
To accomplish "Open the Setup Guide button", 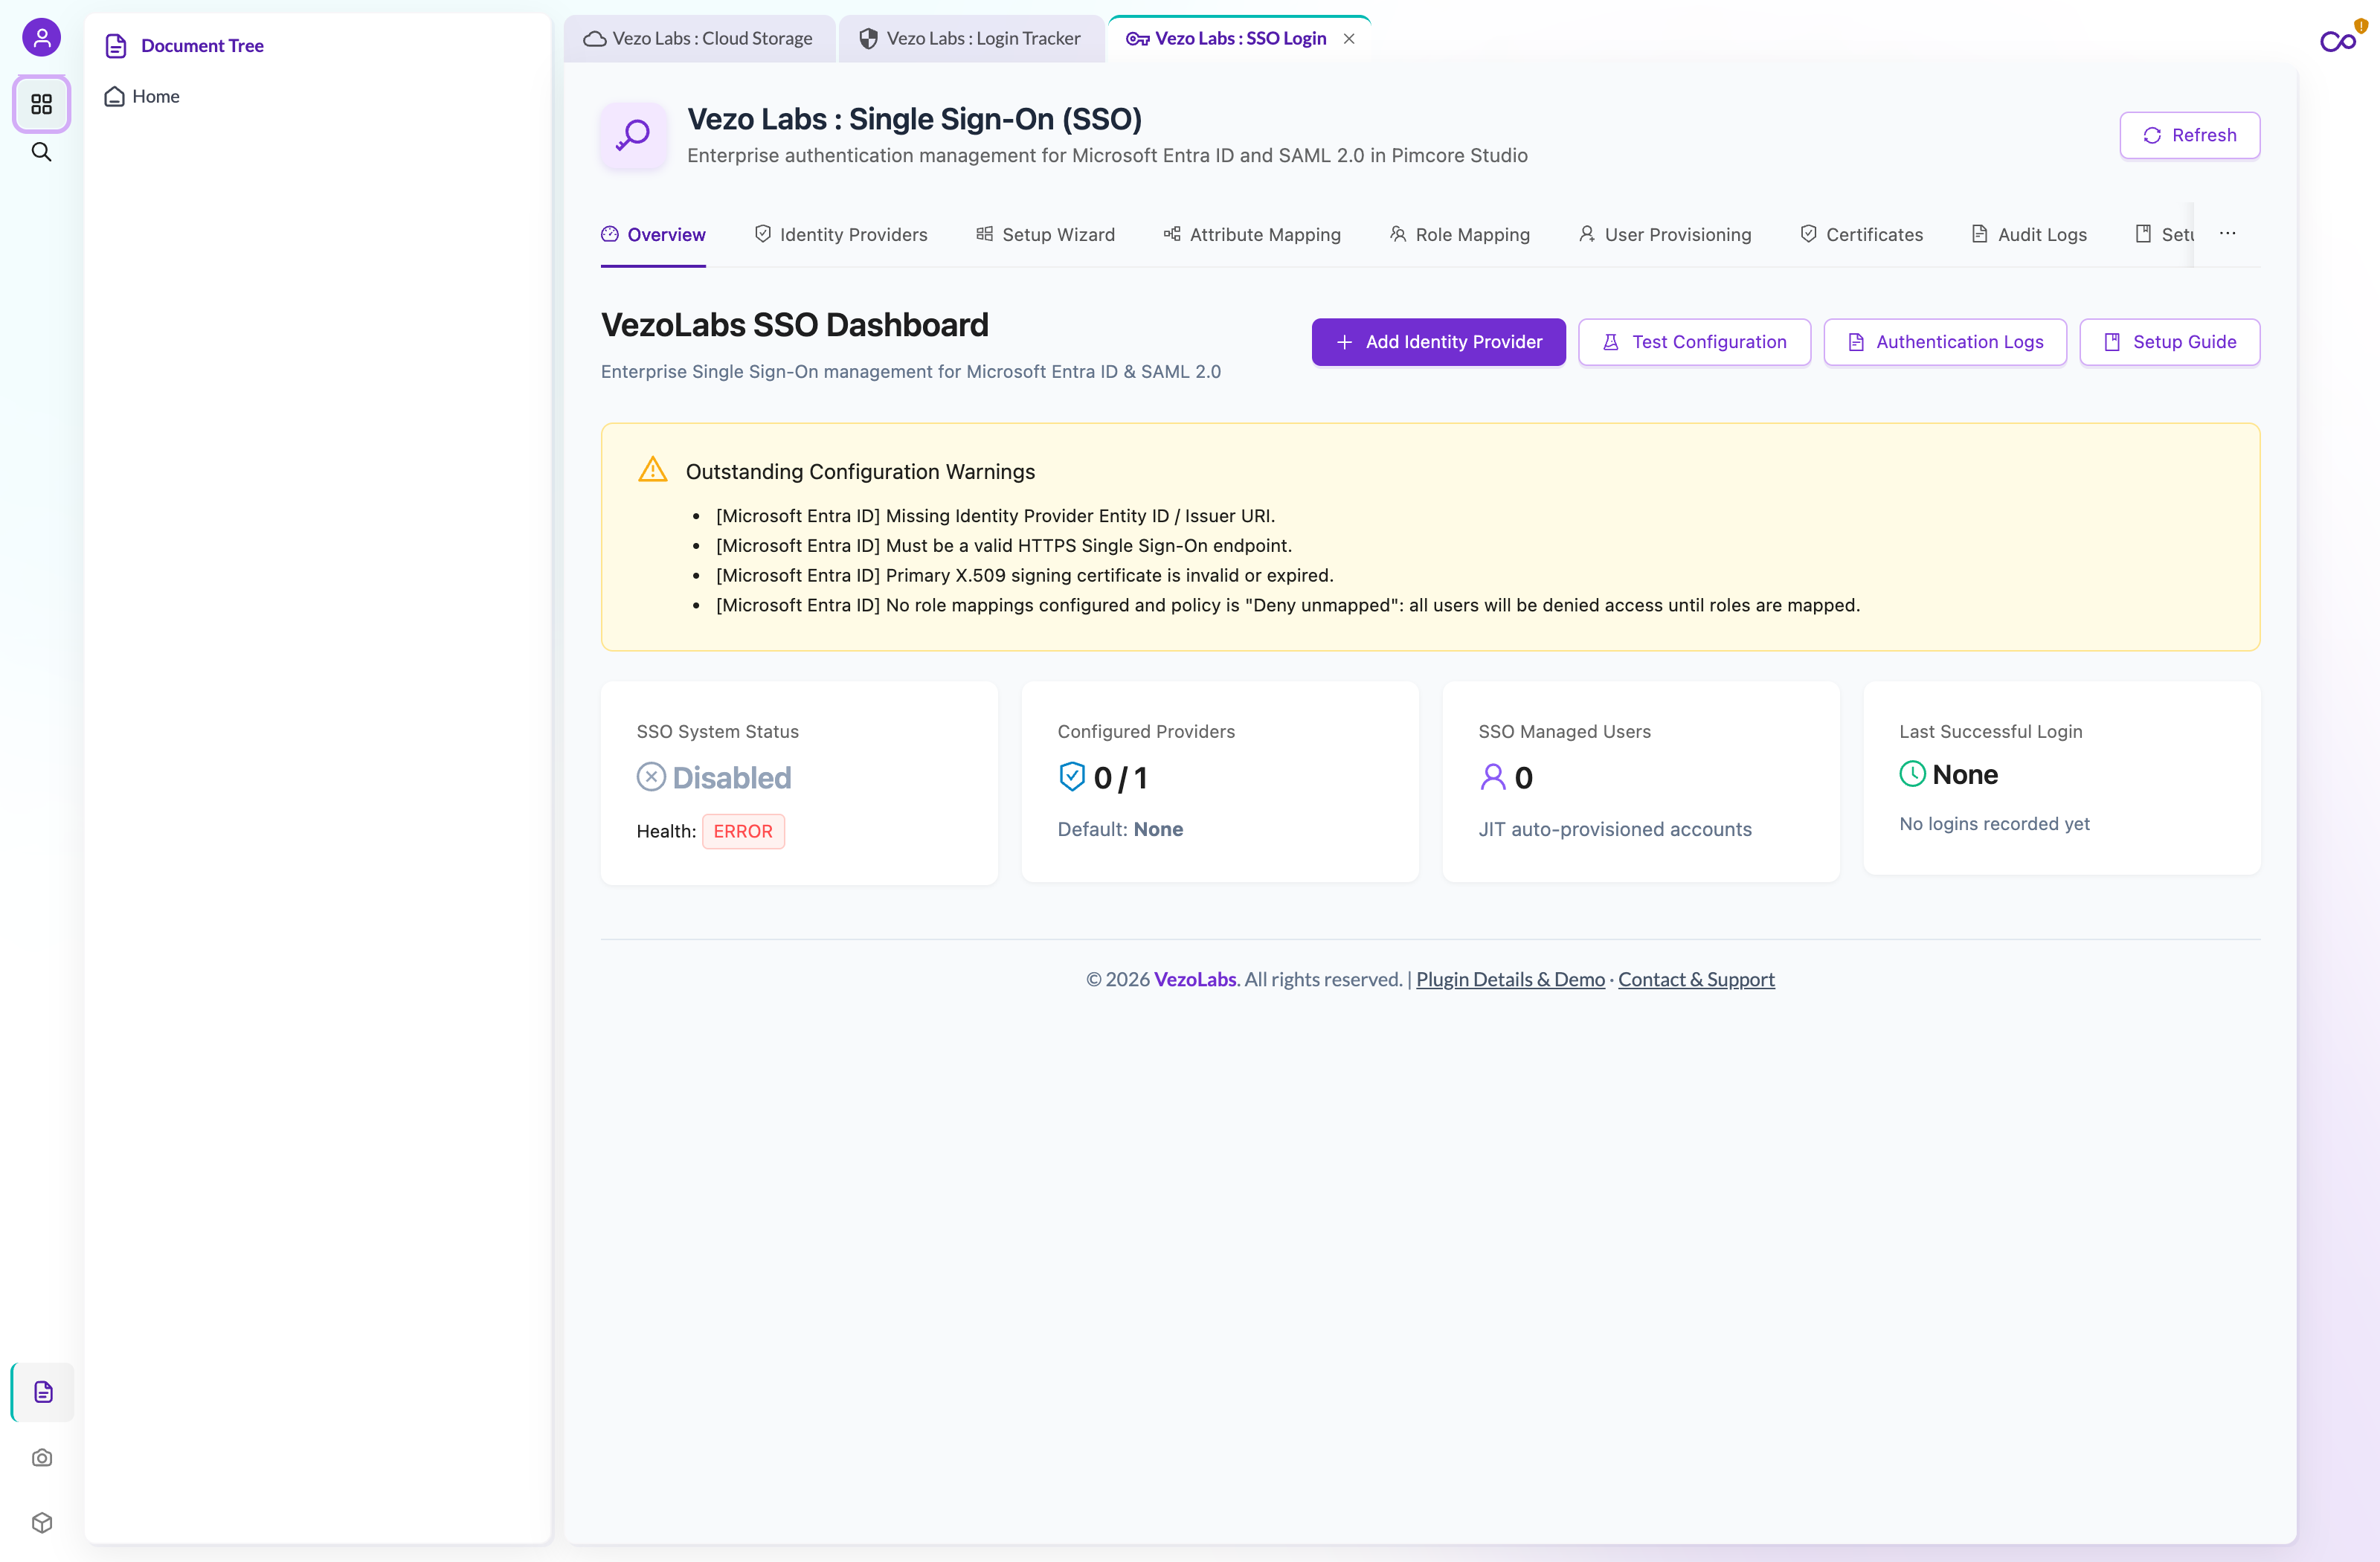I will 2169,342.
